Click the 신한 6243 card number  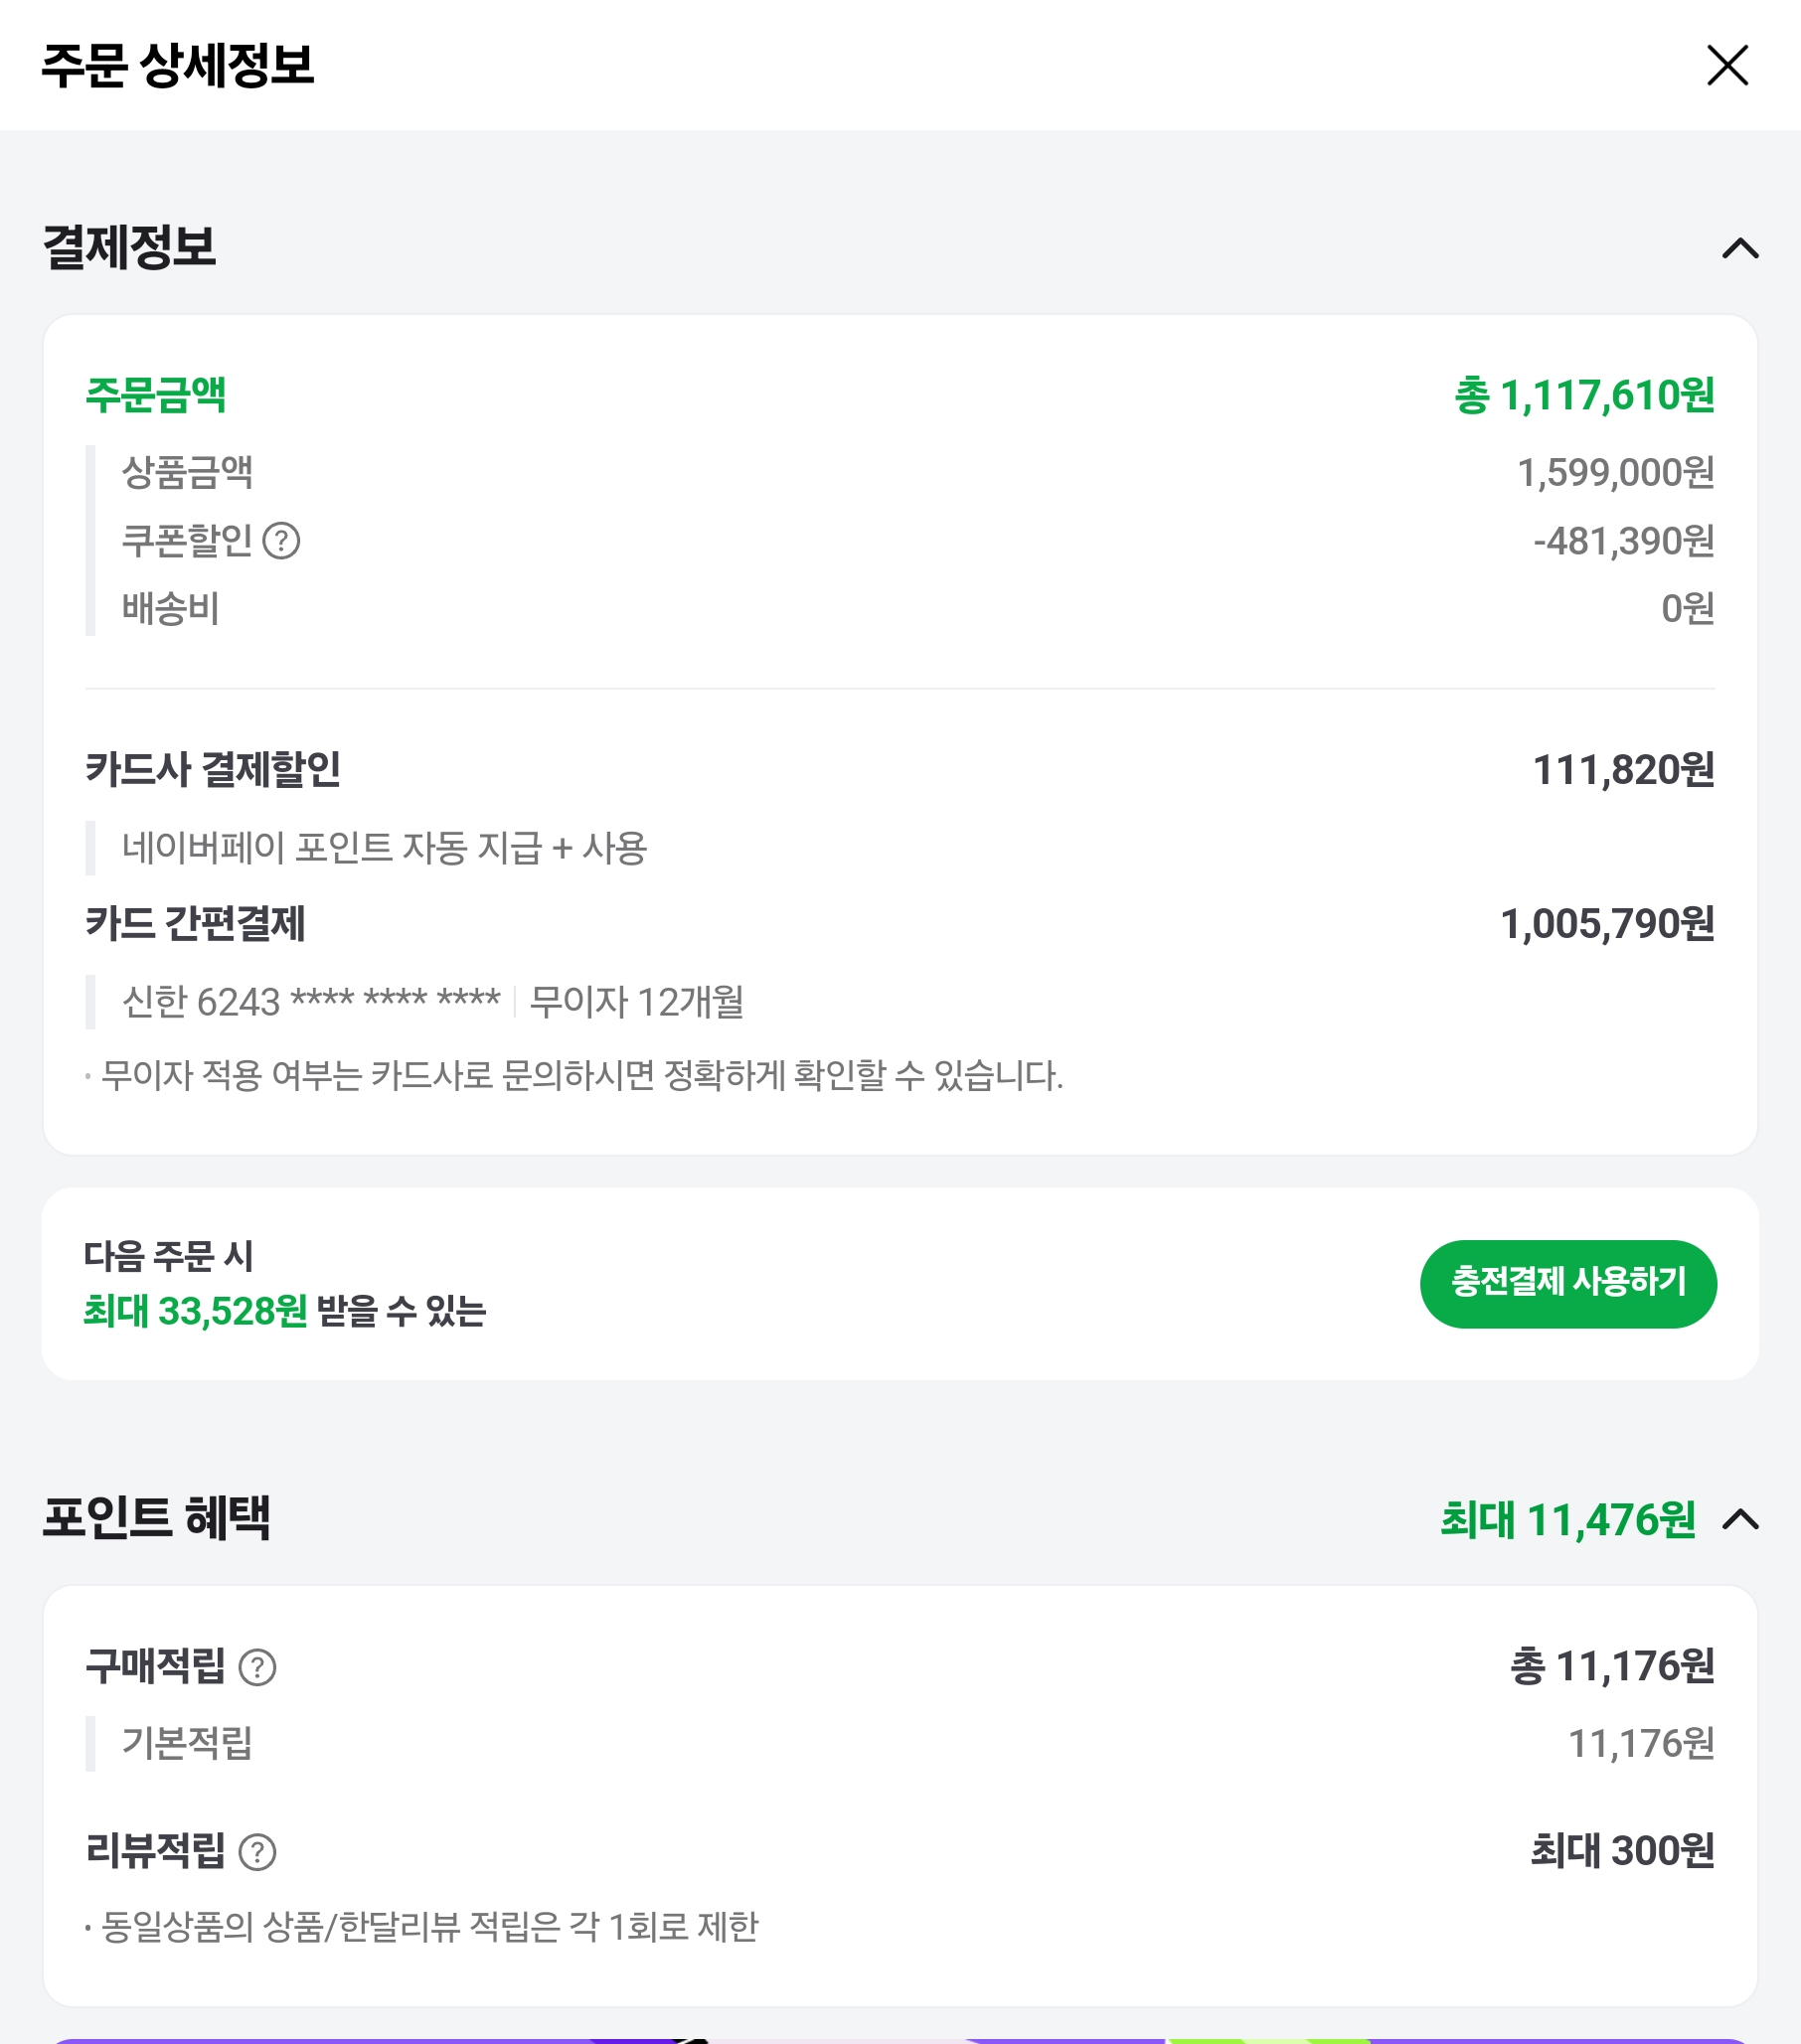310,1001
